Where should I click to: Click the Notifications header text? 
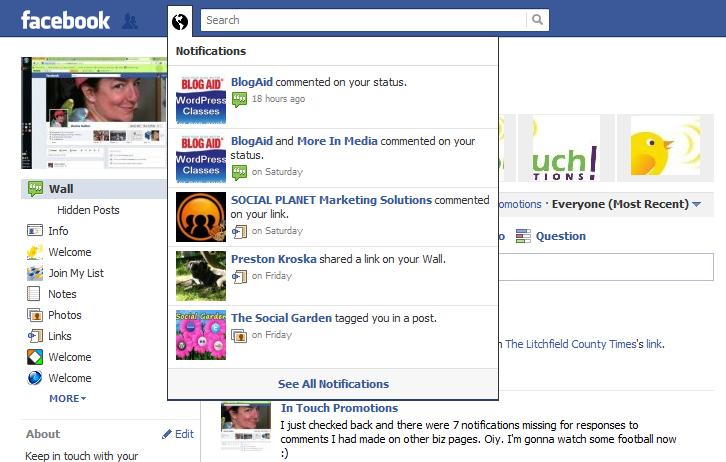[211, 51]
